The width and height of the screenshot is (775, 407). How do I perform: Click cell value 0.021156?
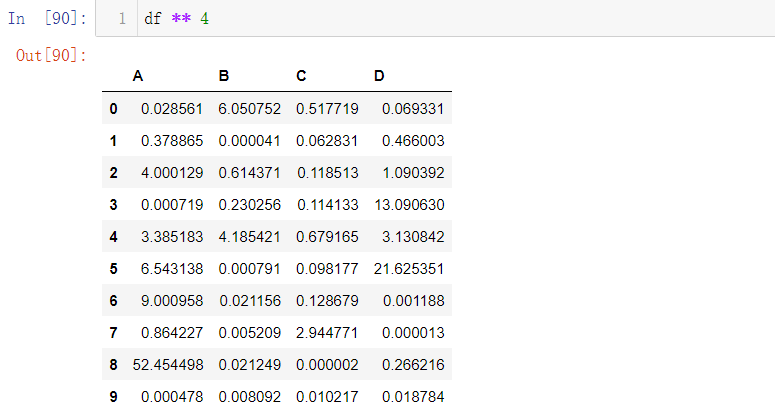[x=250, y=301]
